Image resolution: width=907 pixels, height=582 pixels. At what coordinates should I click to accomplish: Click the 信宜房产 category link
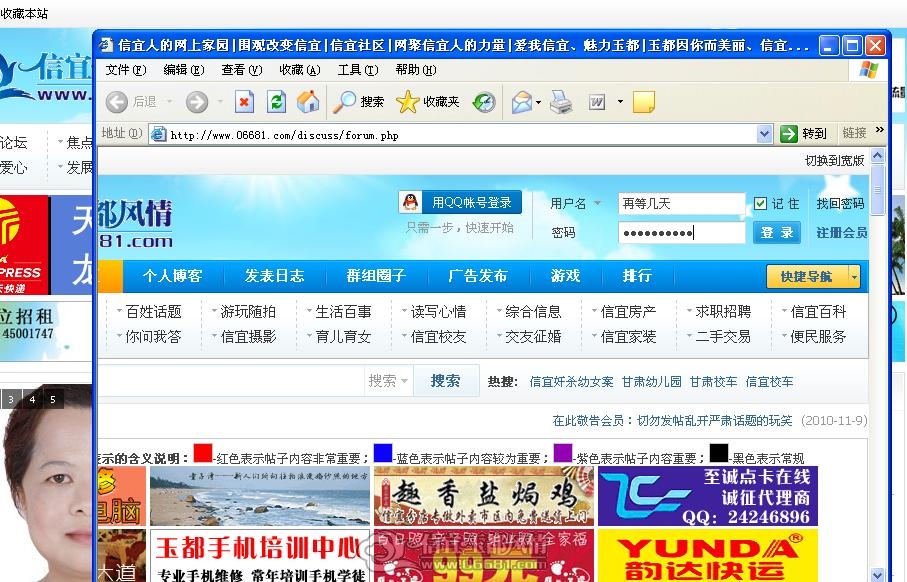(628, 312)
